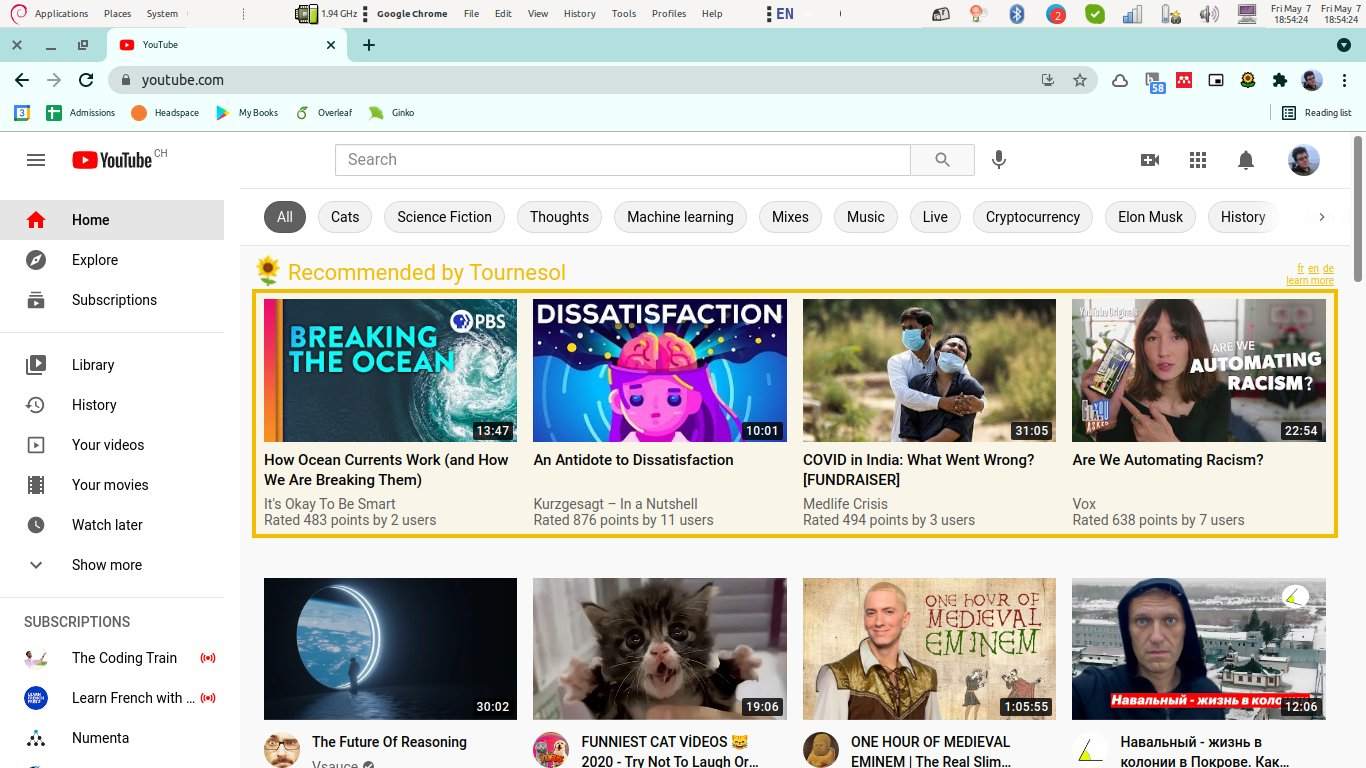Open the YouTube hamburger guide menu
Screen dimensions: 1366x768
[36, 160]
